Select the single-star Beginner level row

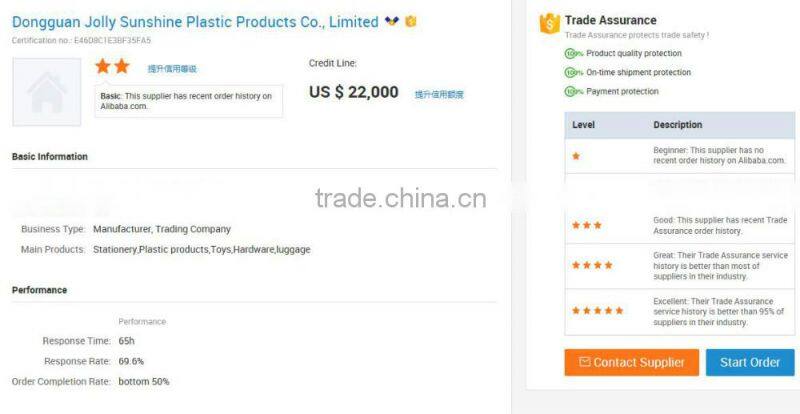[x=680, y=156]
